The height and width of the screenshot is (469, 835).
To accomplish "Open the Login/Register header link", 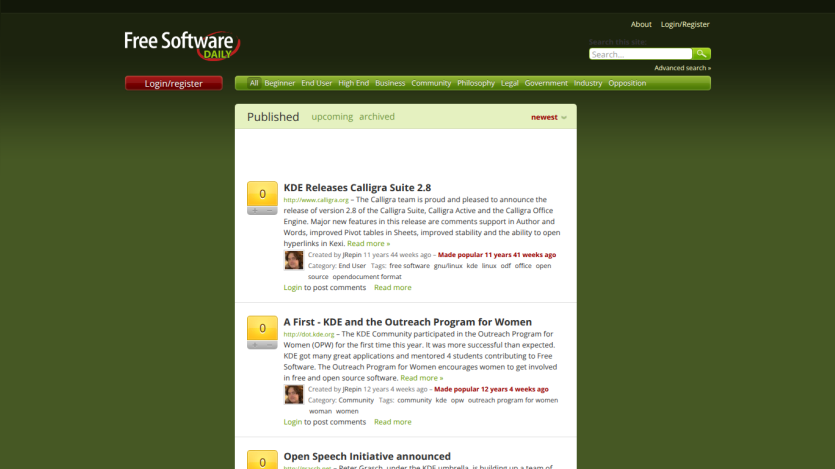I will coord(685,24).
